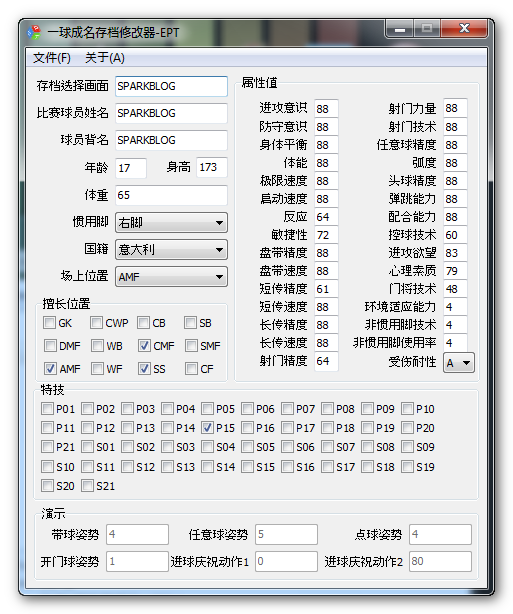Viewport: 513px width, 614px height.
Task: Open the 国籍 dropdown showing 意大利
Action: click(x=171, y=250)
